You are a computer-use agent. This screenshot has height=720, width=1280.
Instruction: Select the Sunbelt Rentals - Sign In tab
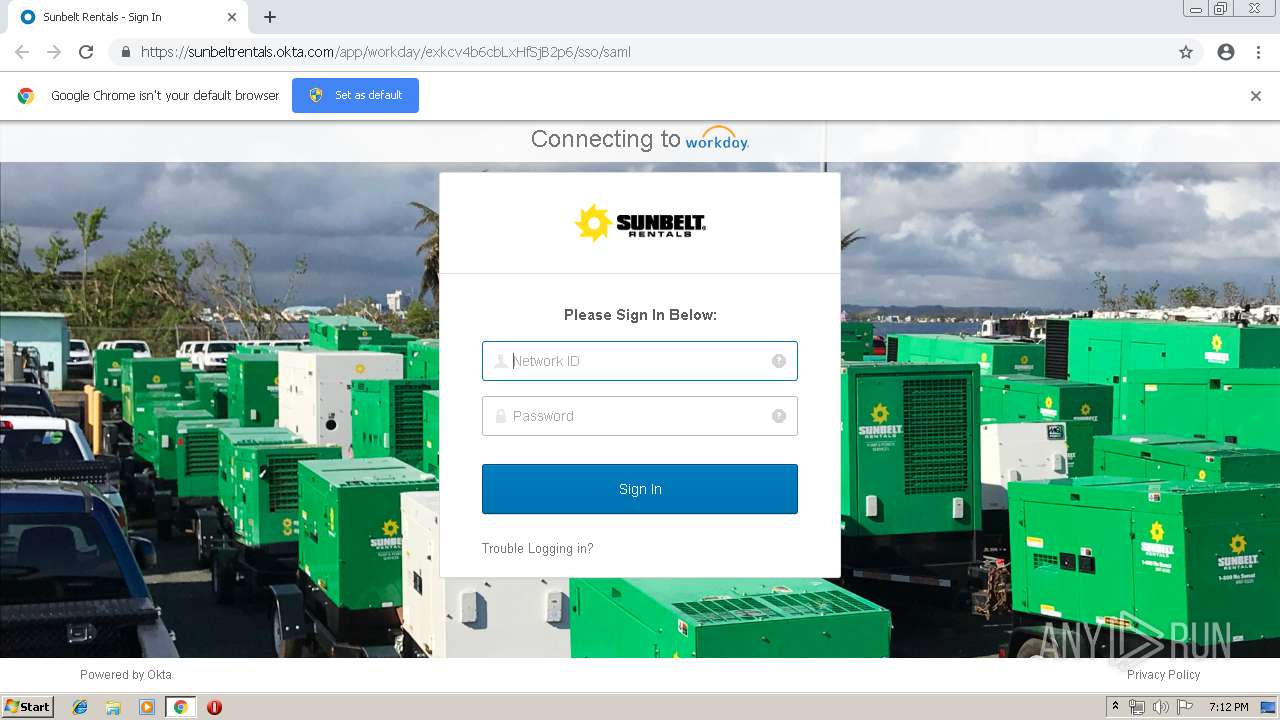point(130,17)
